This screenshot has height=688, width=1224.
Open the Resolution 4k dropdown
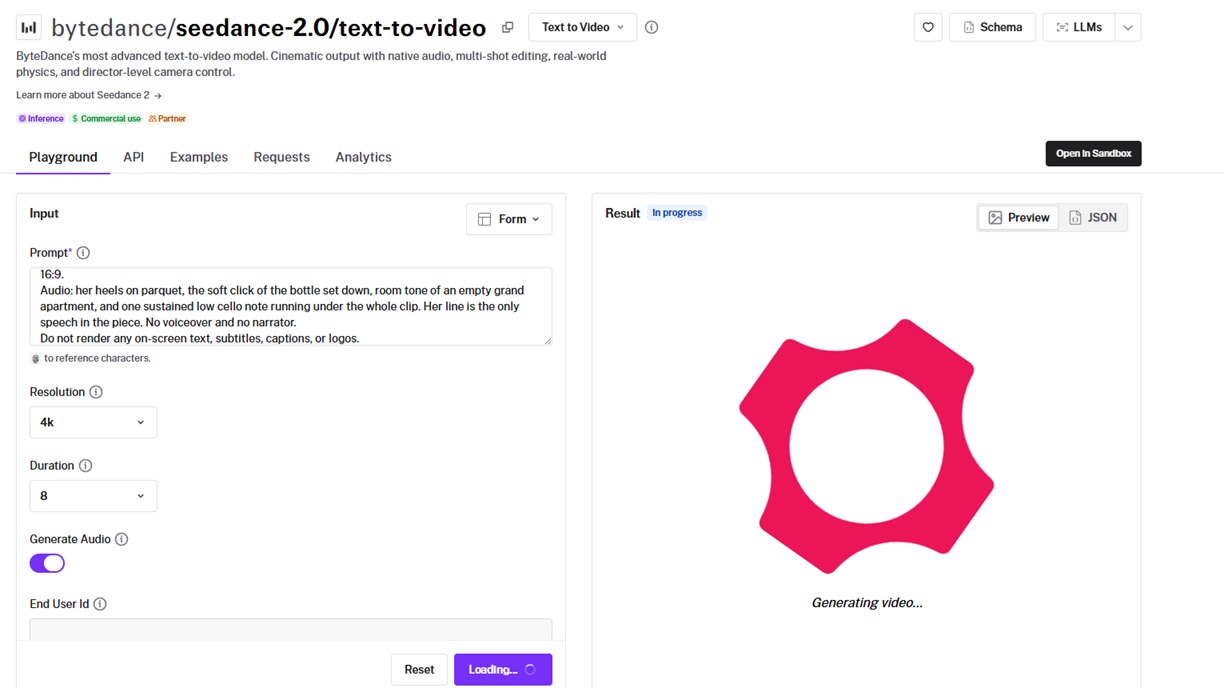93,422
